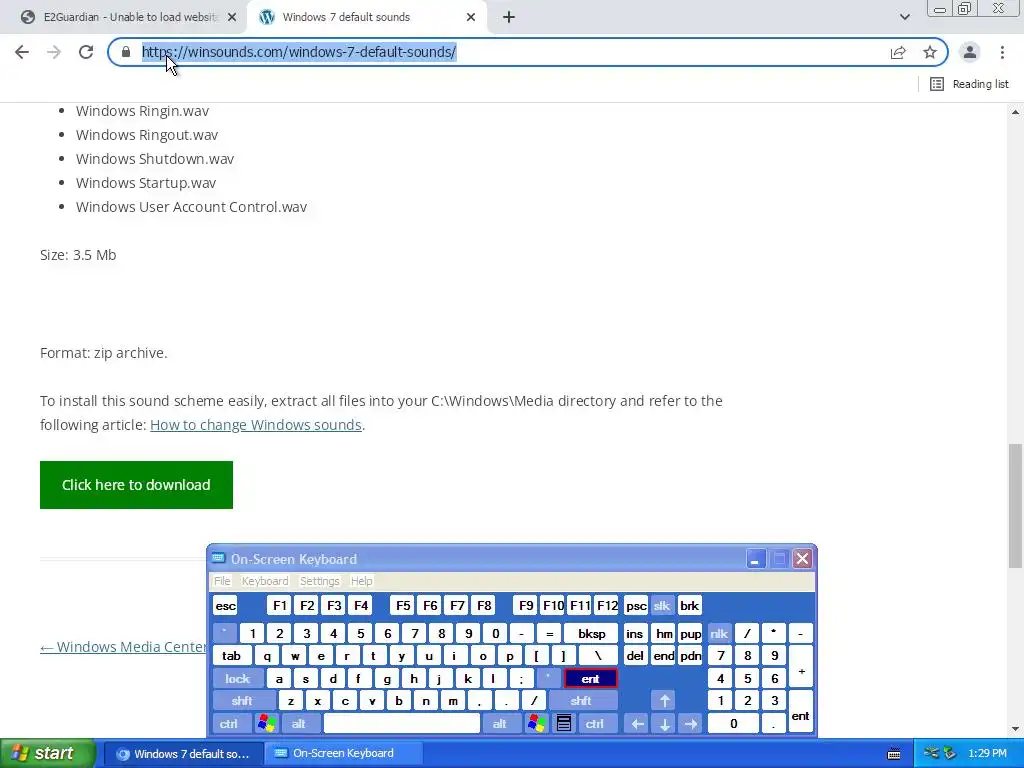1024x768 pixels.
Task: Toggle the slk (scroll lock) key
Action: 662,605
